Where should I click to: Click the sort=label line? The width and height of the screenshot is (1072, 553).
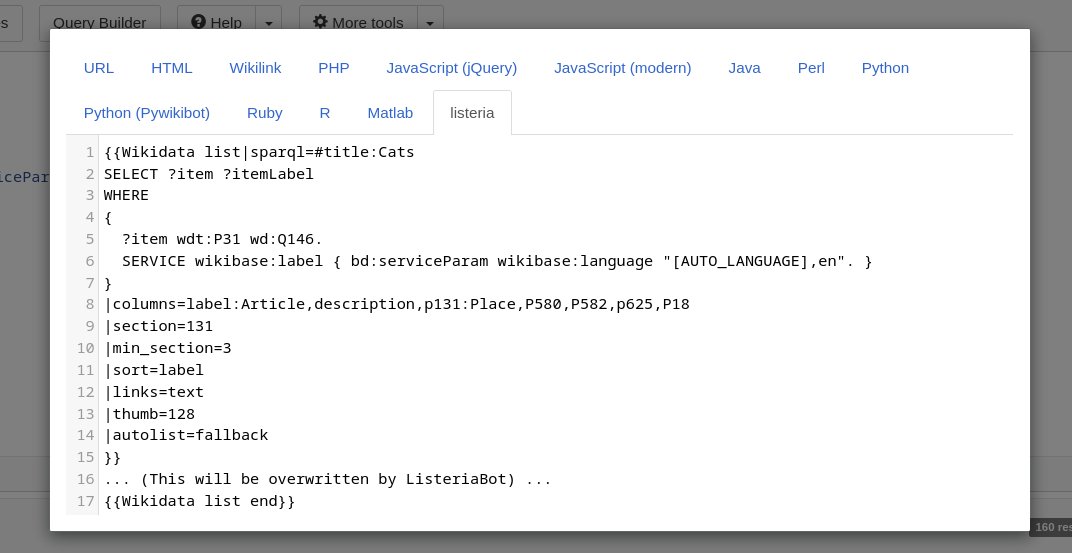coord(154,370)
